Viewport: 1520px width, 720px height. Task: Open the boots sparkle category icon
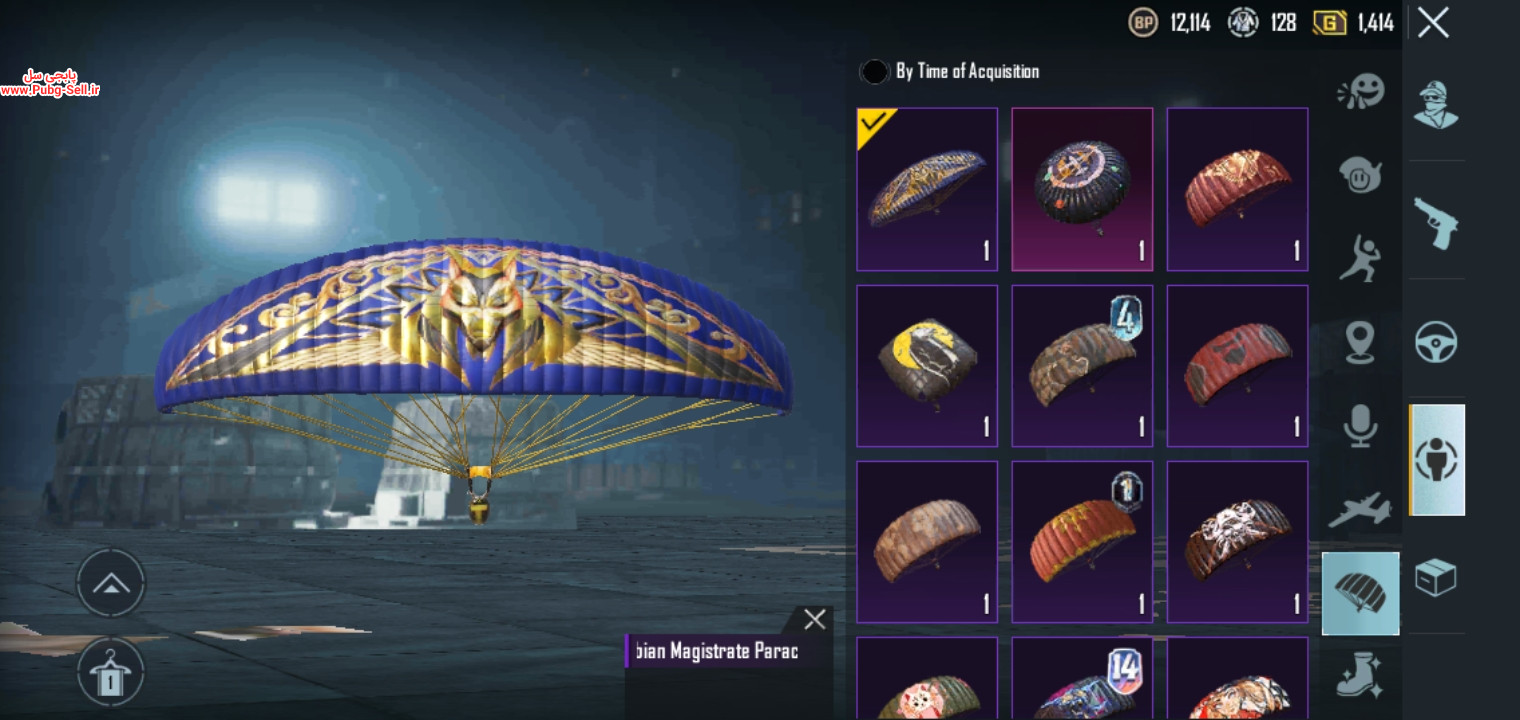pyautogui.click(x=1360, y=675)
